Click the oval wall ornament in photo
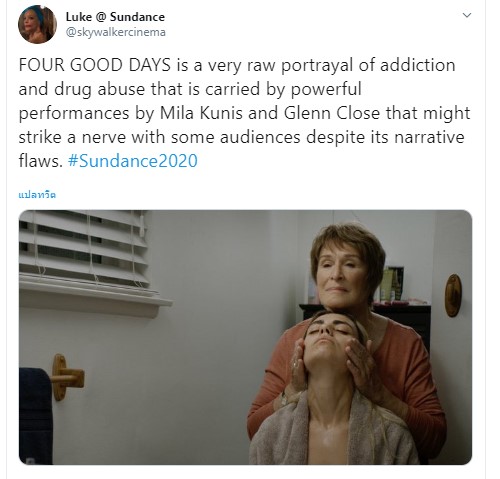 tap(454, 295)
